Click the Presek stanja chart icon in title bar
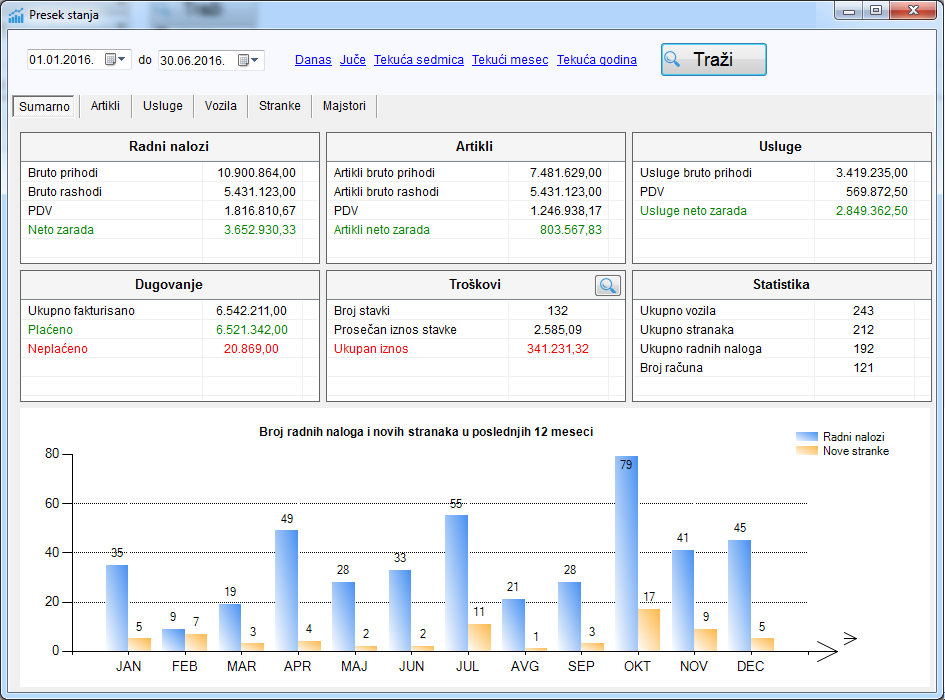This screenshot has height=700, width=945. (16, 15)
